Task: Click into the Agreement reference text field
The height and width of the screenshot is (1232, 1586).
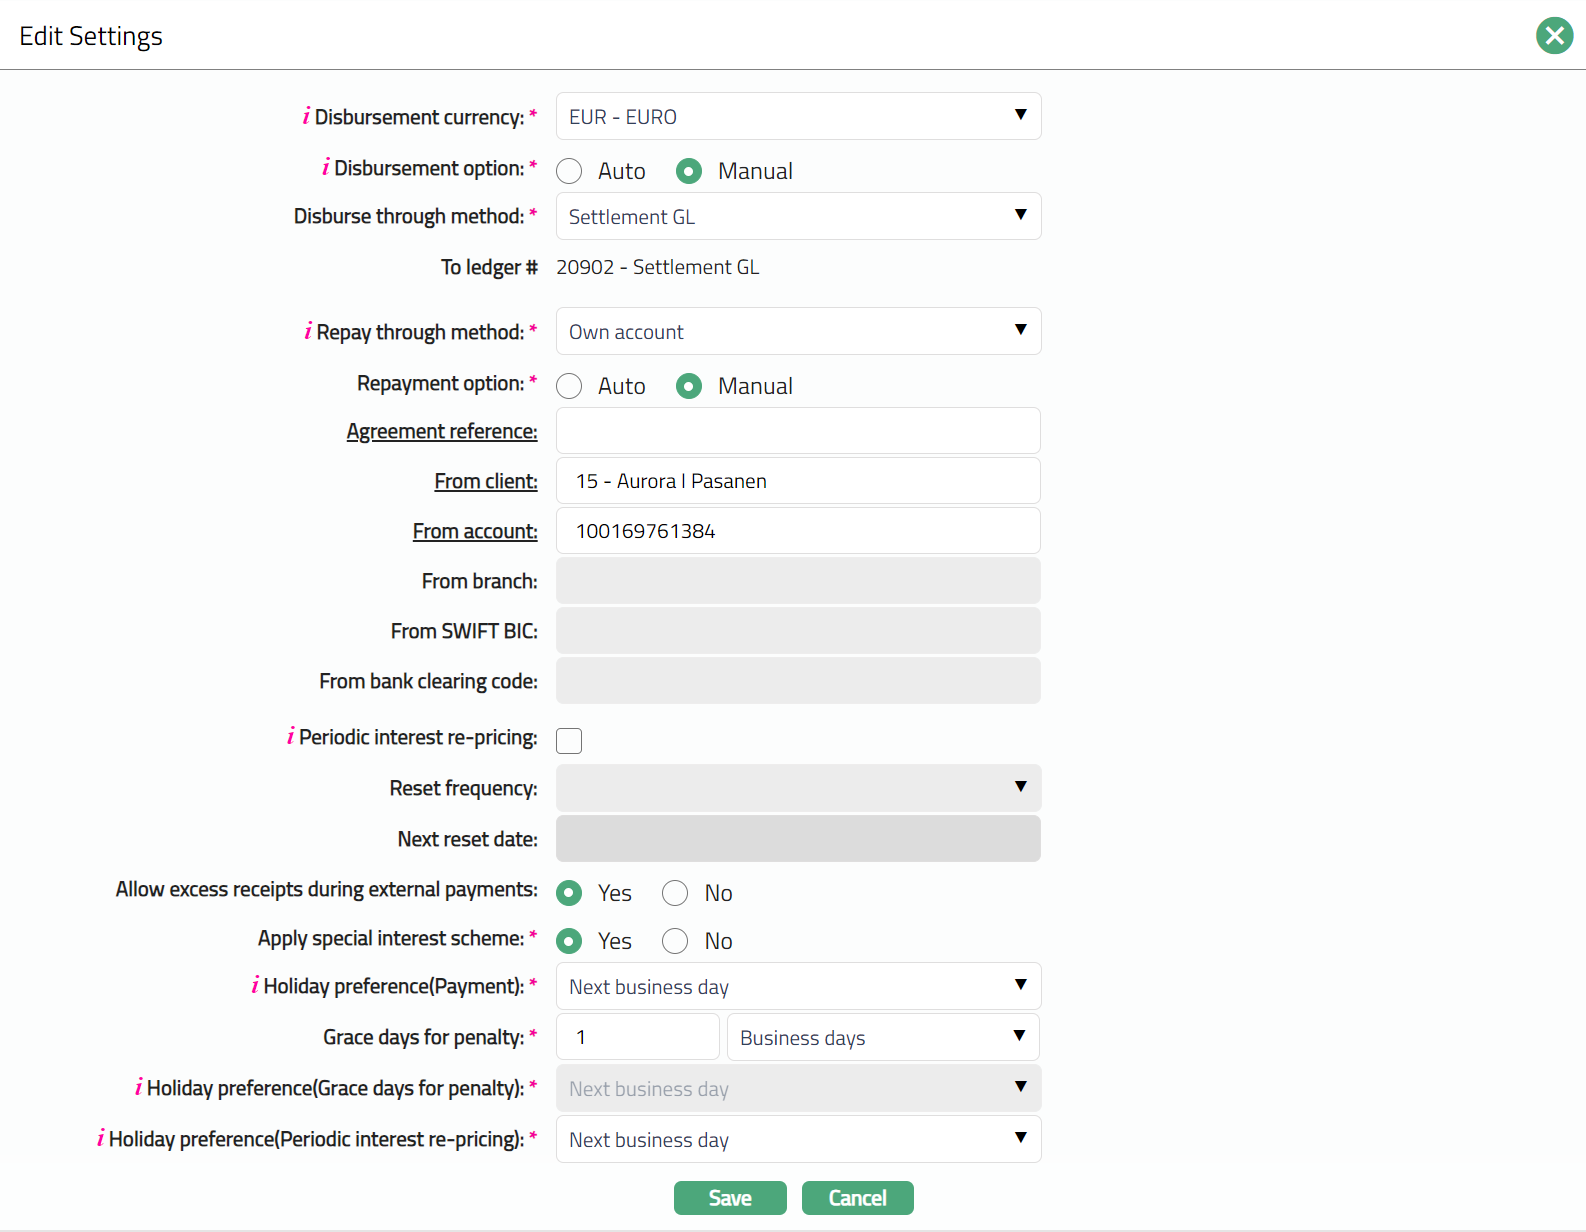Action: click(x=798, y=431)
